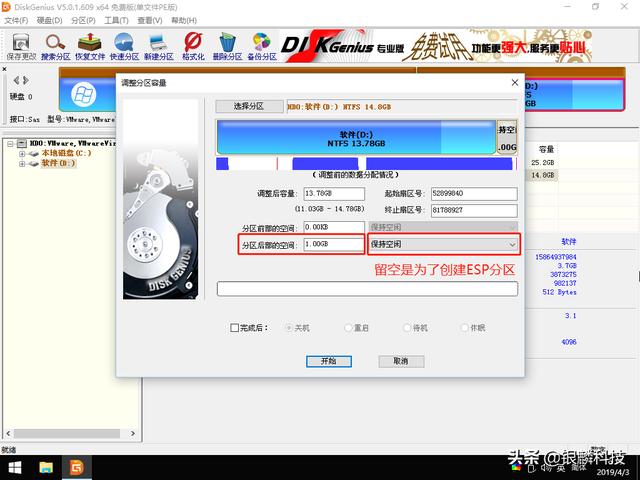
Task: Select 软件 (D:) in the disk tree
Action: [58, 163]
